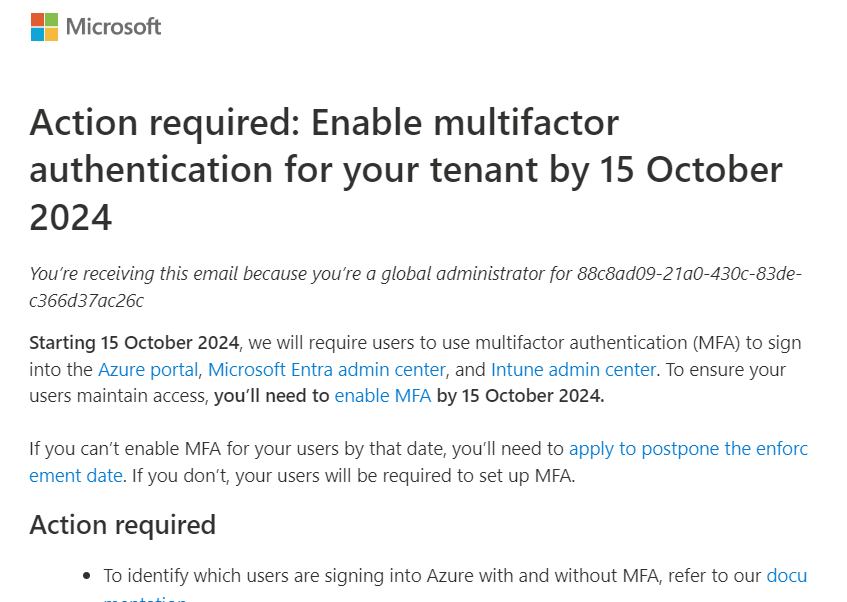Click the Microsoft wordmark text
This screenshot has width=847, height=602.
click(113, 27)
